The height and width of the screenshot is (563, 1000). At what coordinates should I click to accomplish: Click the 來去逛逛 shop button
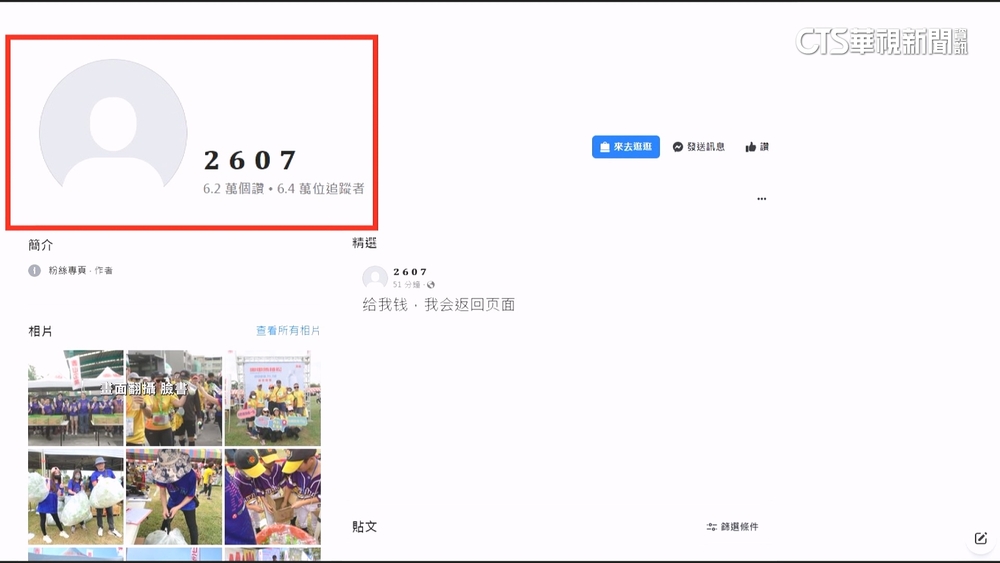[x=626, y=147]
